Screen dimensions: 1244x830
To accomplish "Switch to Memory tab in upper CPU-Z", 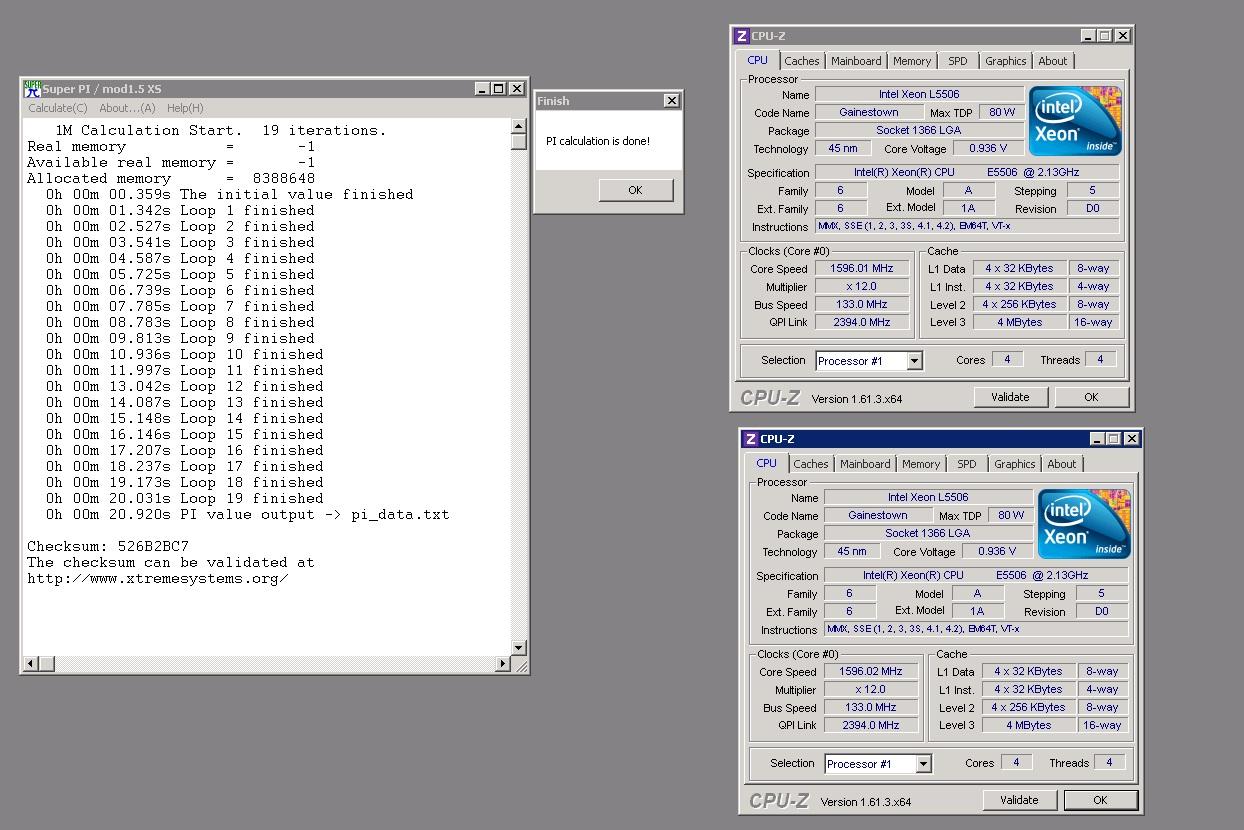I will tap(912, 61).
